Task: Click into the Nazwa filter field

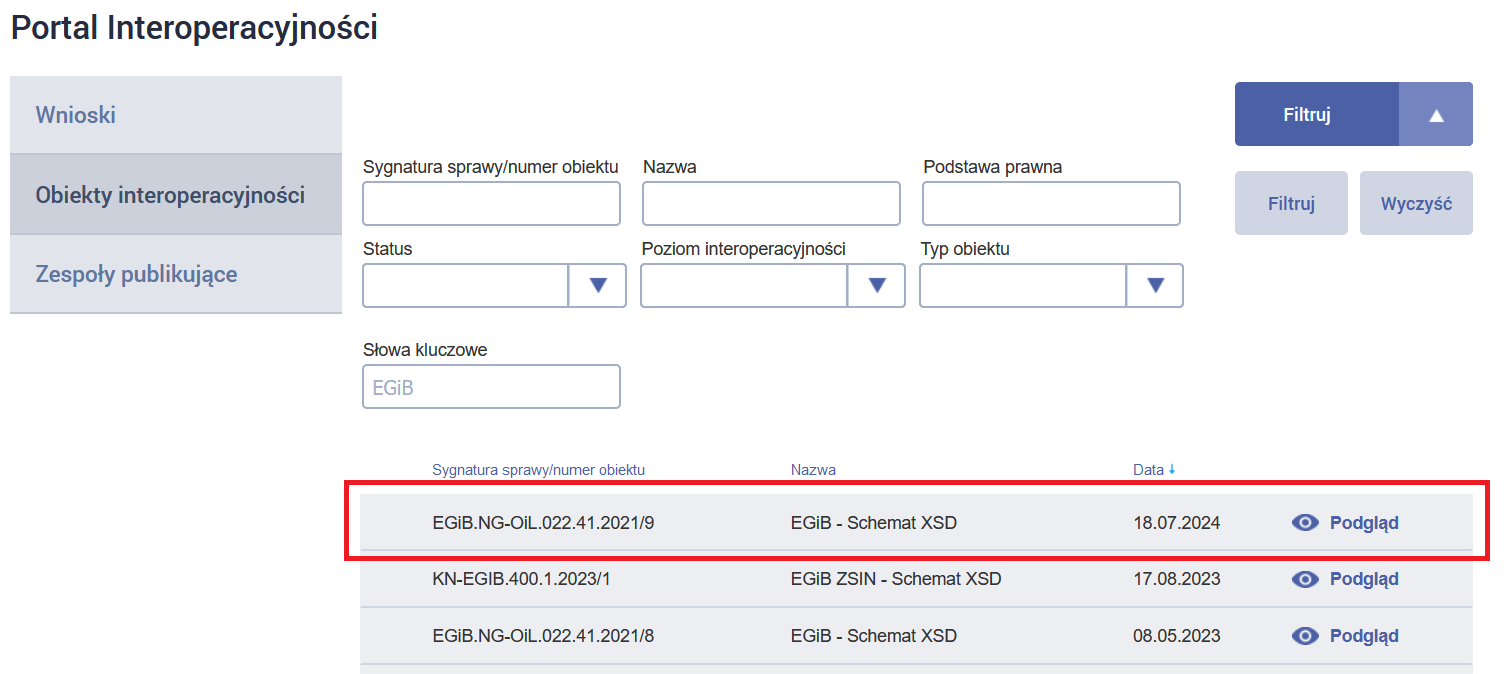Action: click(771, 204)
